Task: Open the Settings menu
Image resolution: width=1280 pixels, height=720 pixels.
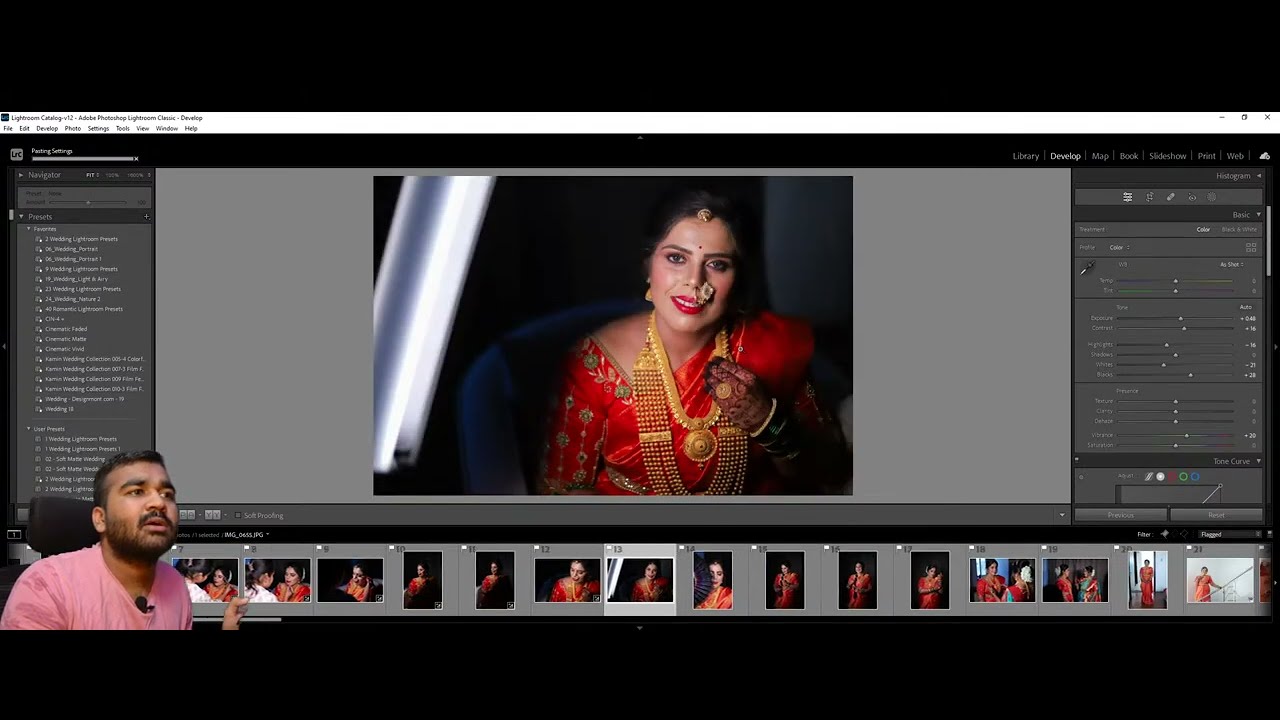Action: click(x=98, y=128)
